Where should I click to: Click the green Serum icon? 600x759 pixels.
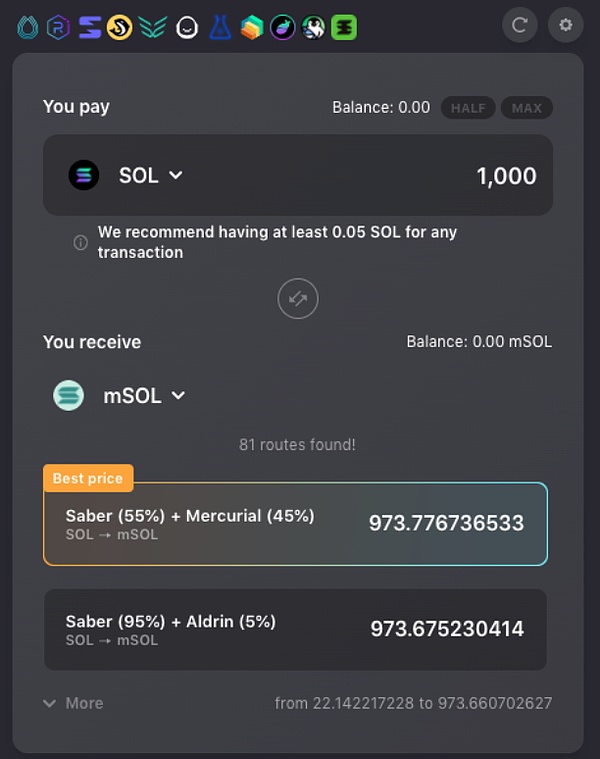(345, 28)
